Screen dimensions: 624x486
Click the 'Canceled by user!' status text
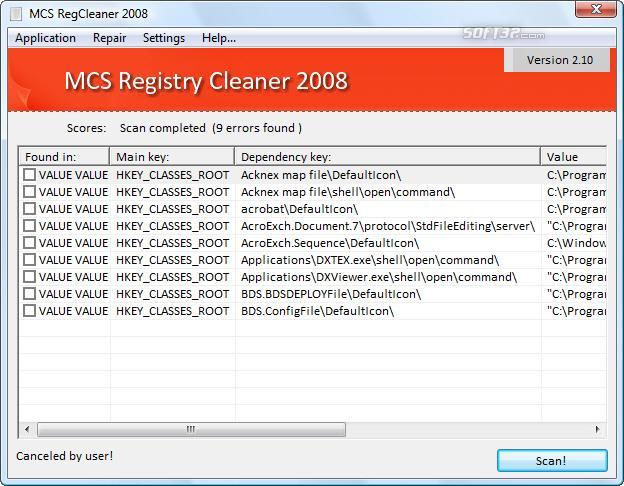click(x=64, y=456)
